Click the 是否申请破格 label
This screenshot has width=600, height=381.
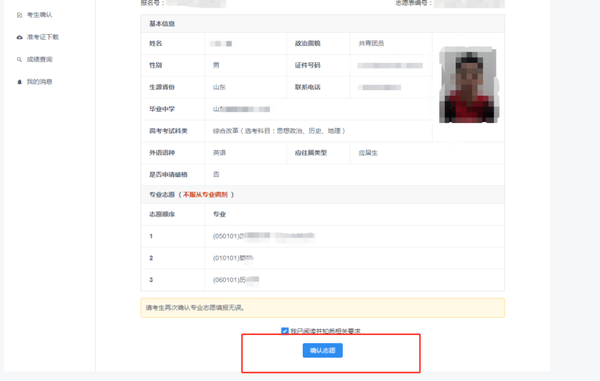coord(168,174)
